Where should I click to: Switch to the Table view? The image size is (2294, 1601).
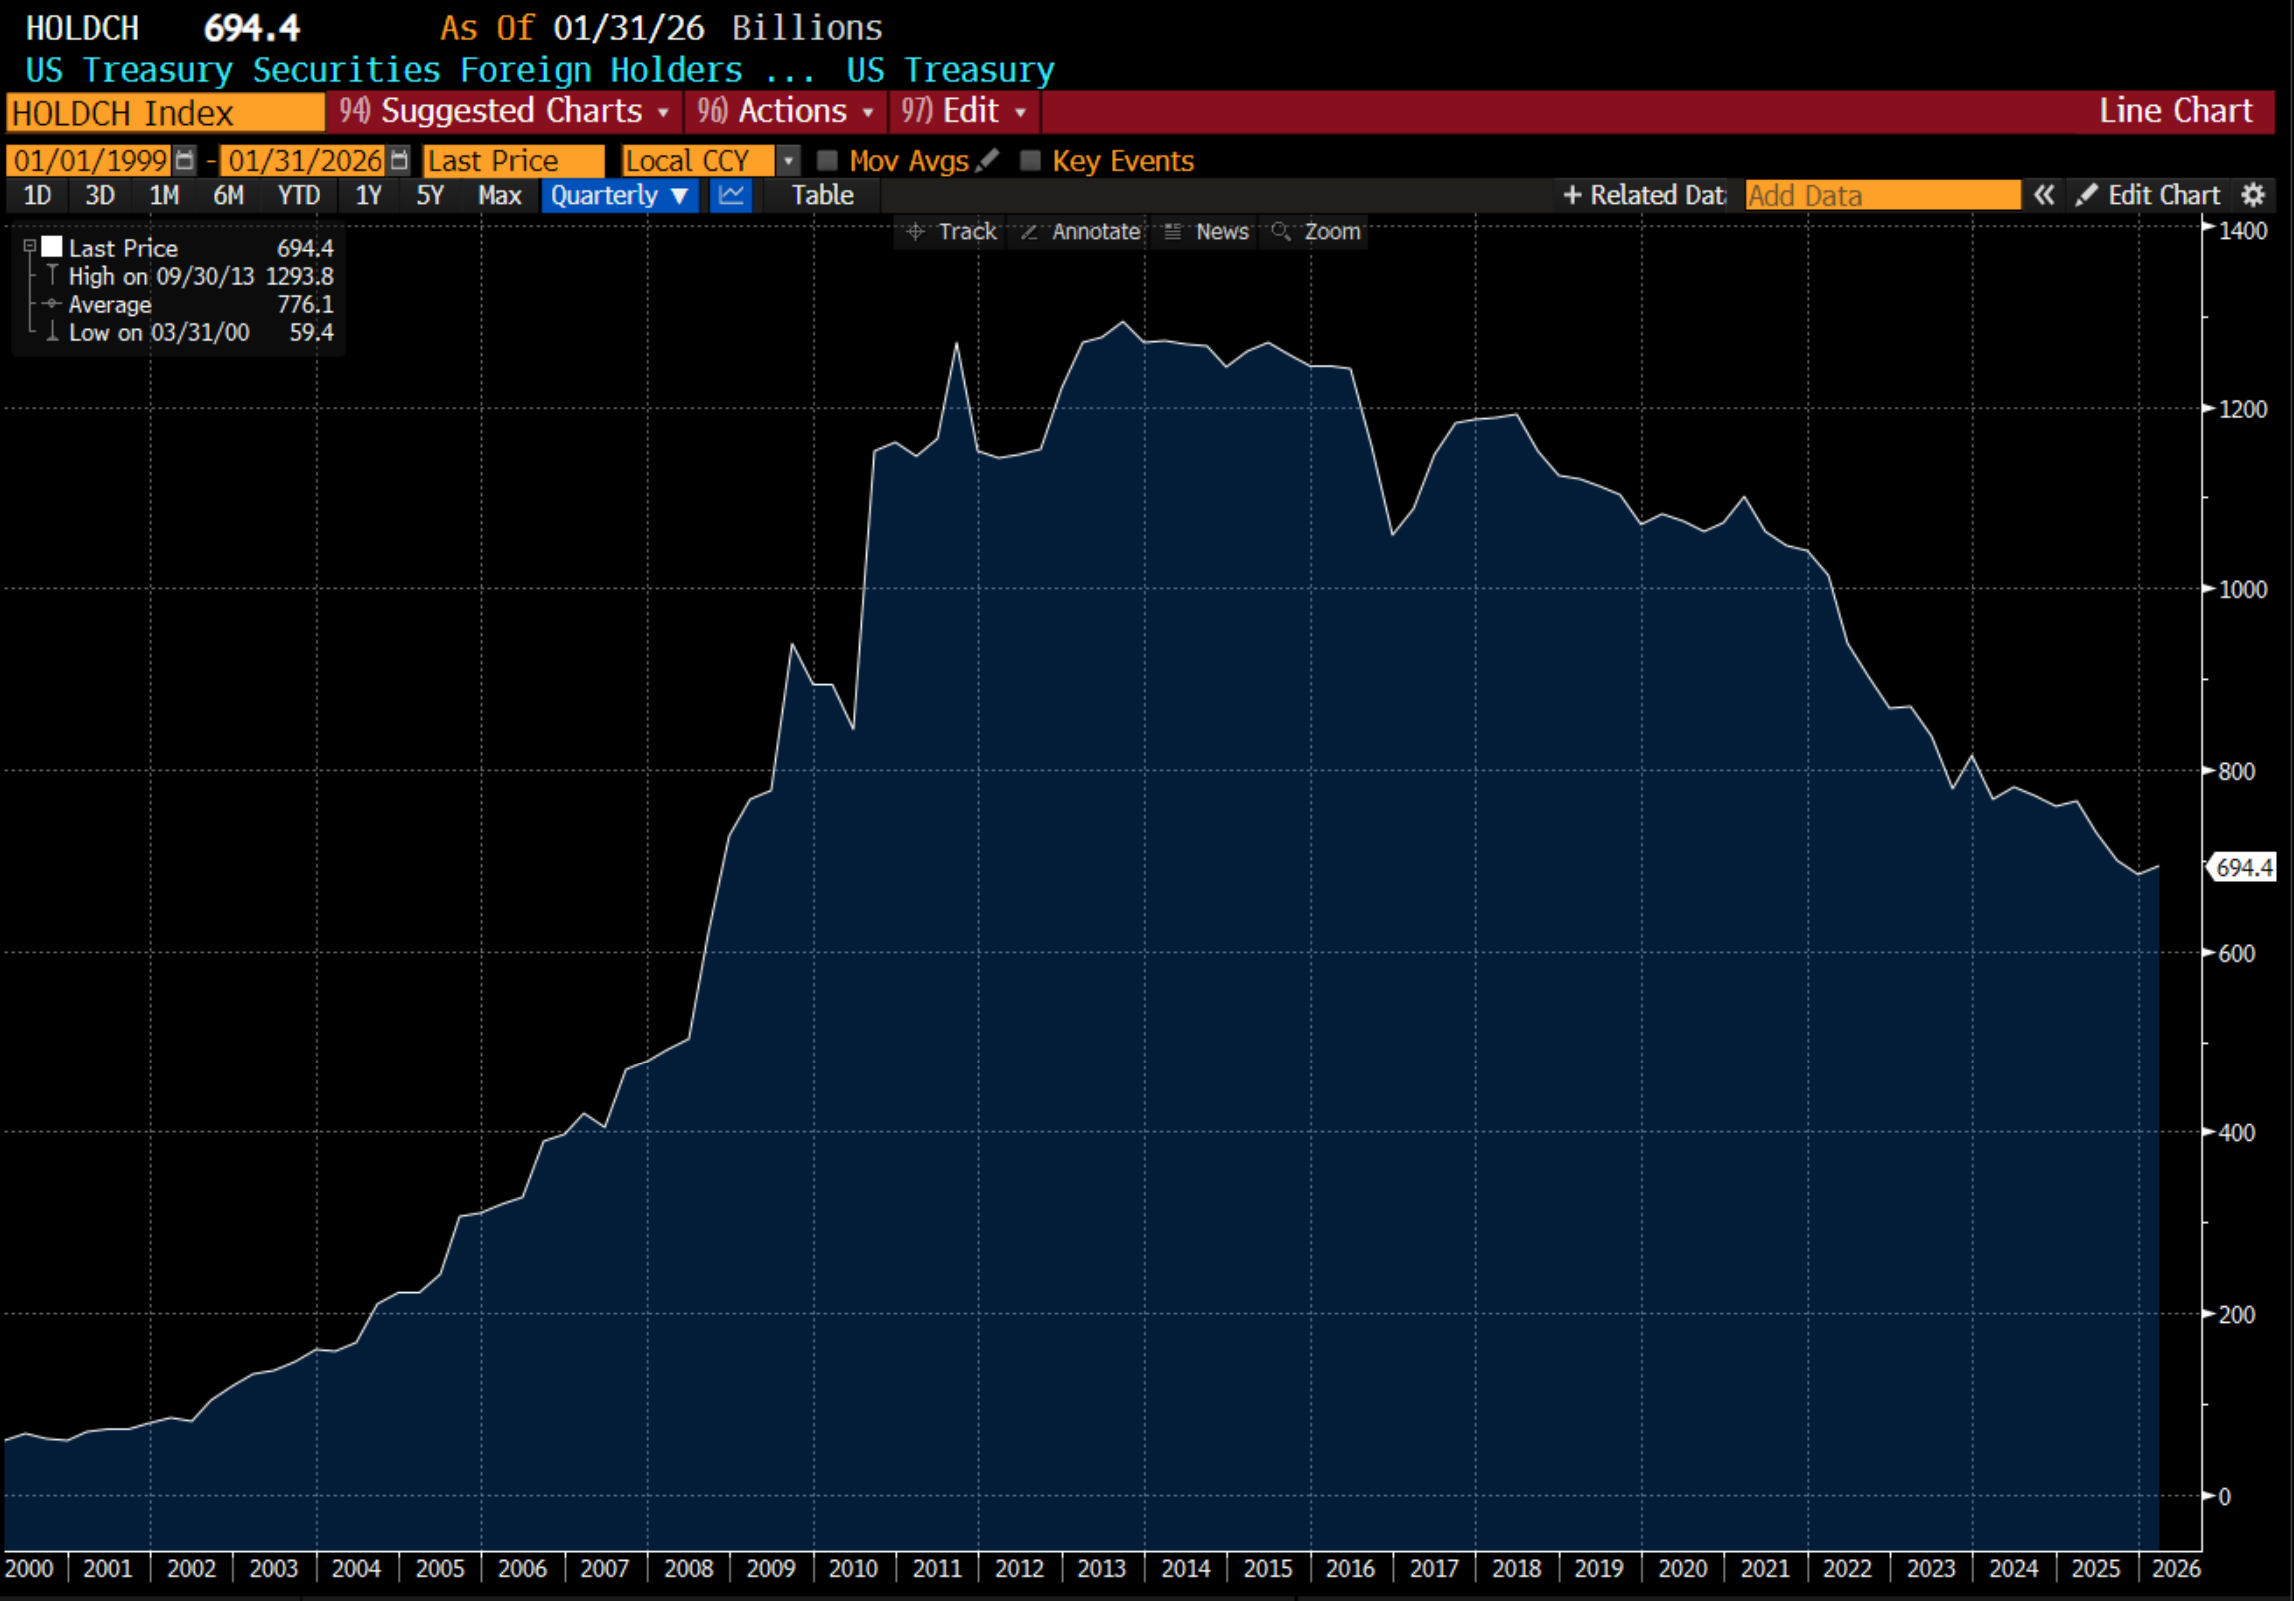(x=822, y=195)
